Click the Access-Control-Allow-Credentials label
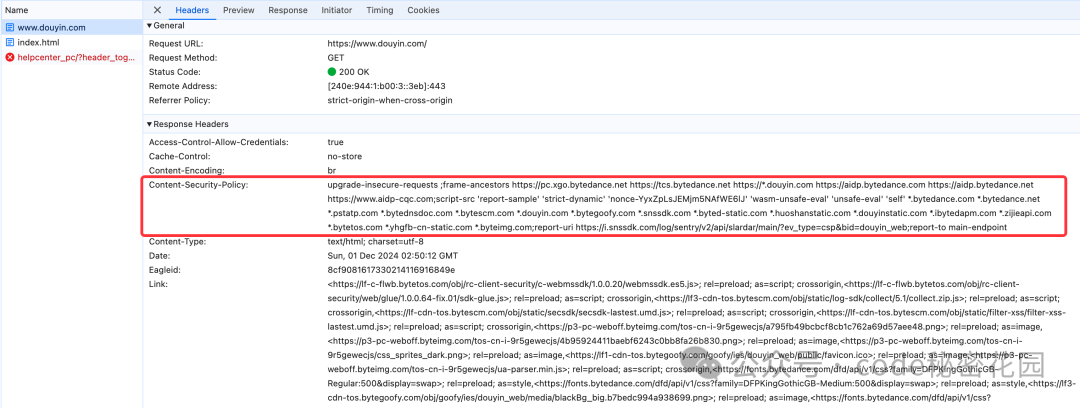The height and width of the screenshot is (408, 1080). 218,142
